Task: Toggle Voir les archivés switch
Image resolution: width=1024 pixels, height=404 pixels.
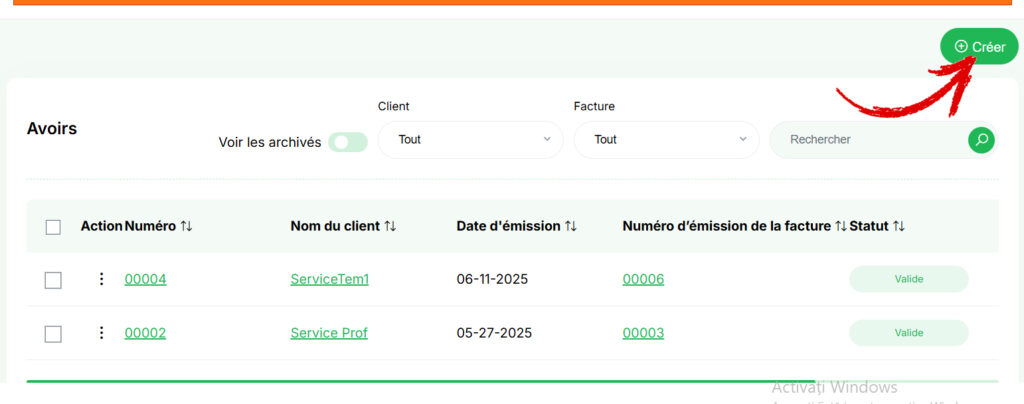Action: pos(347,142)
